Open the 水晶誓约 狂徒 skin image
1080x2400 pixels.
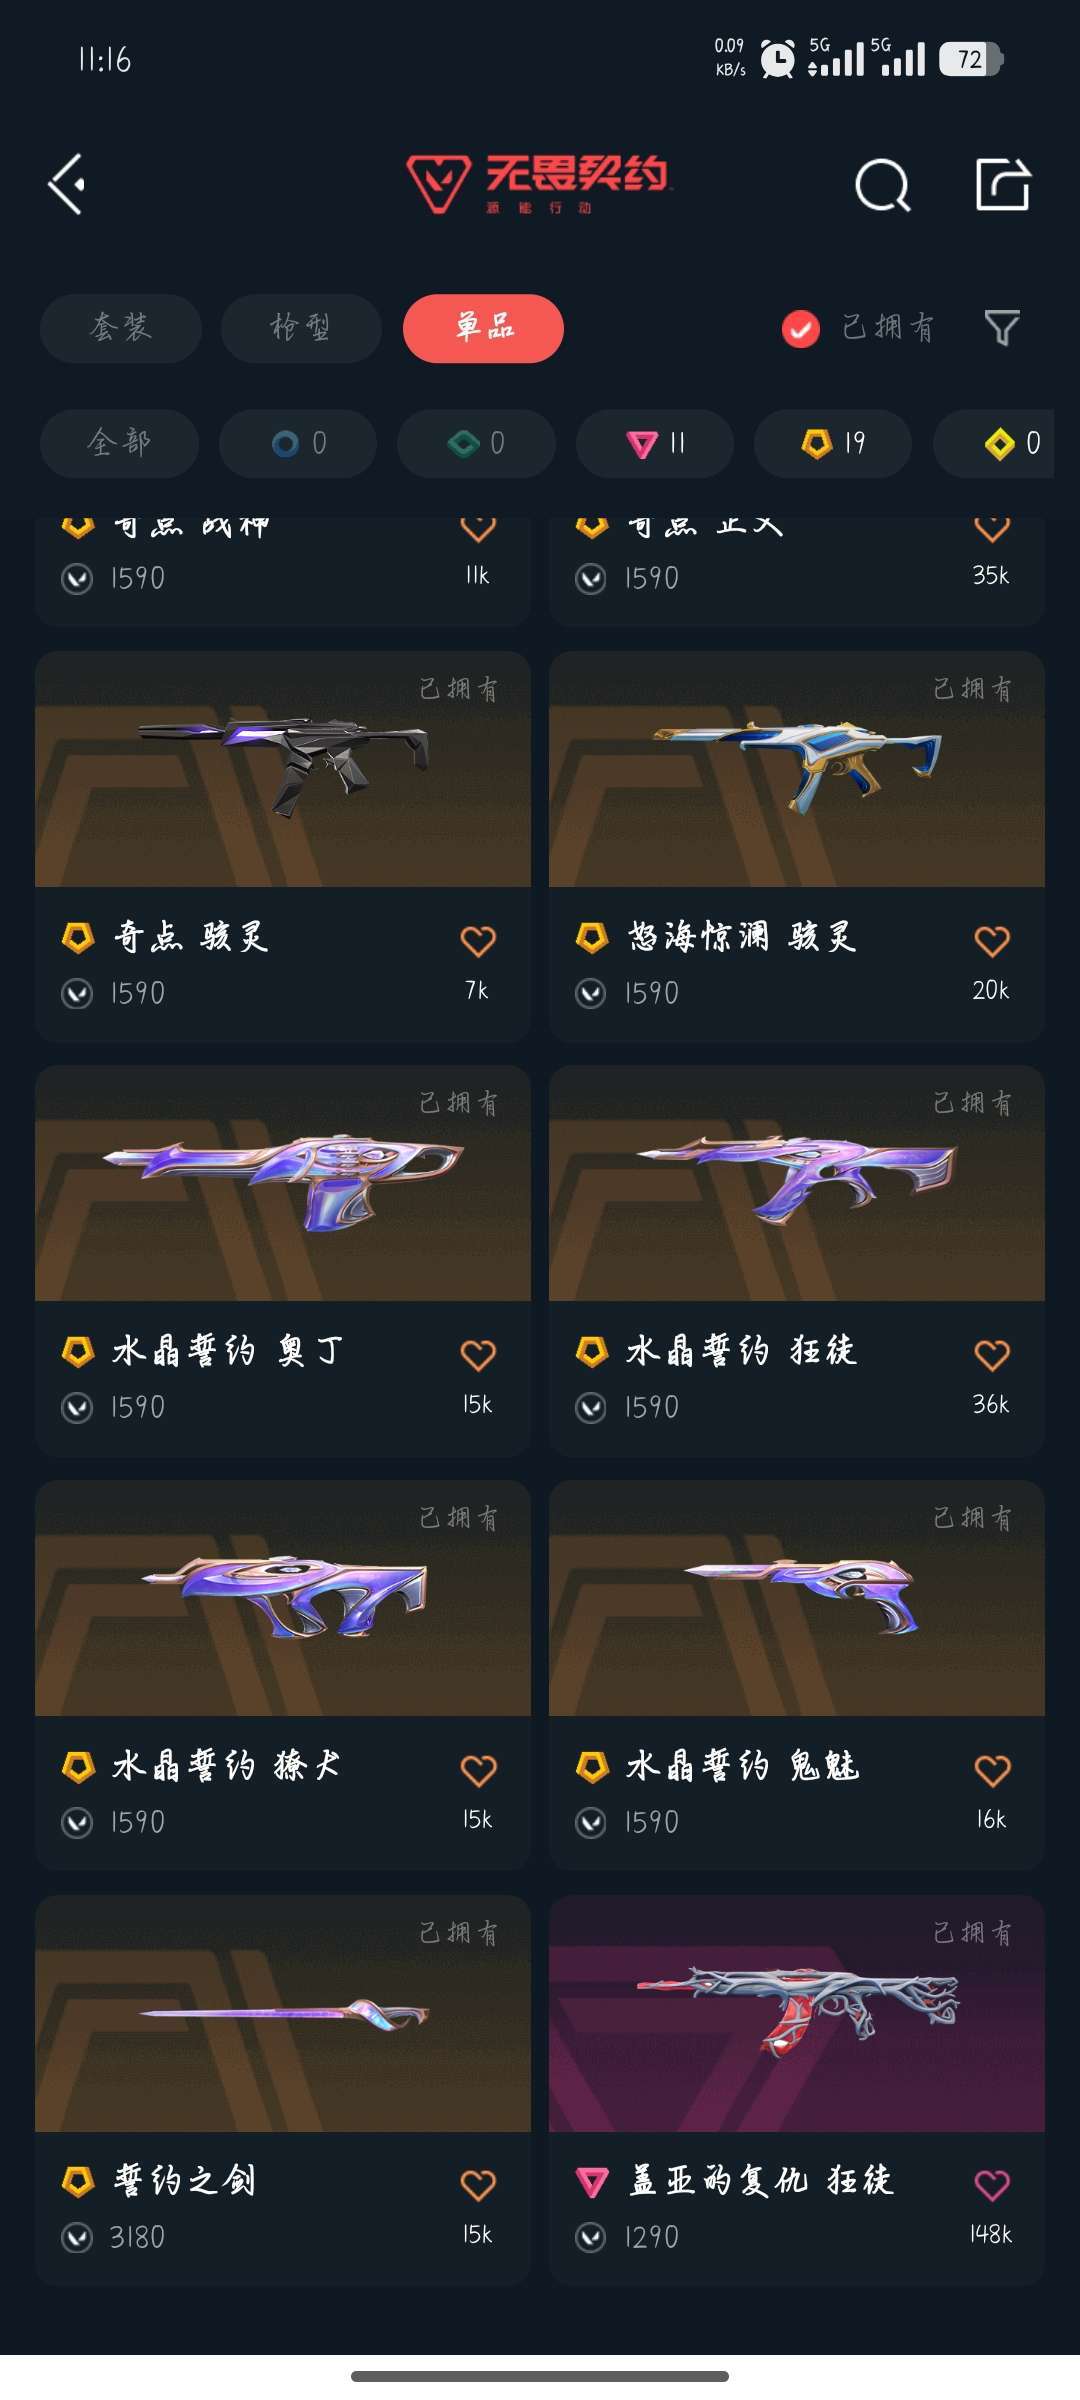797,1183
